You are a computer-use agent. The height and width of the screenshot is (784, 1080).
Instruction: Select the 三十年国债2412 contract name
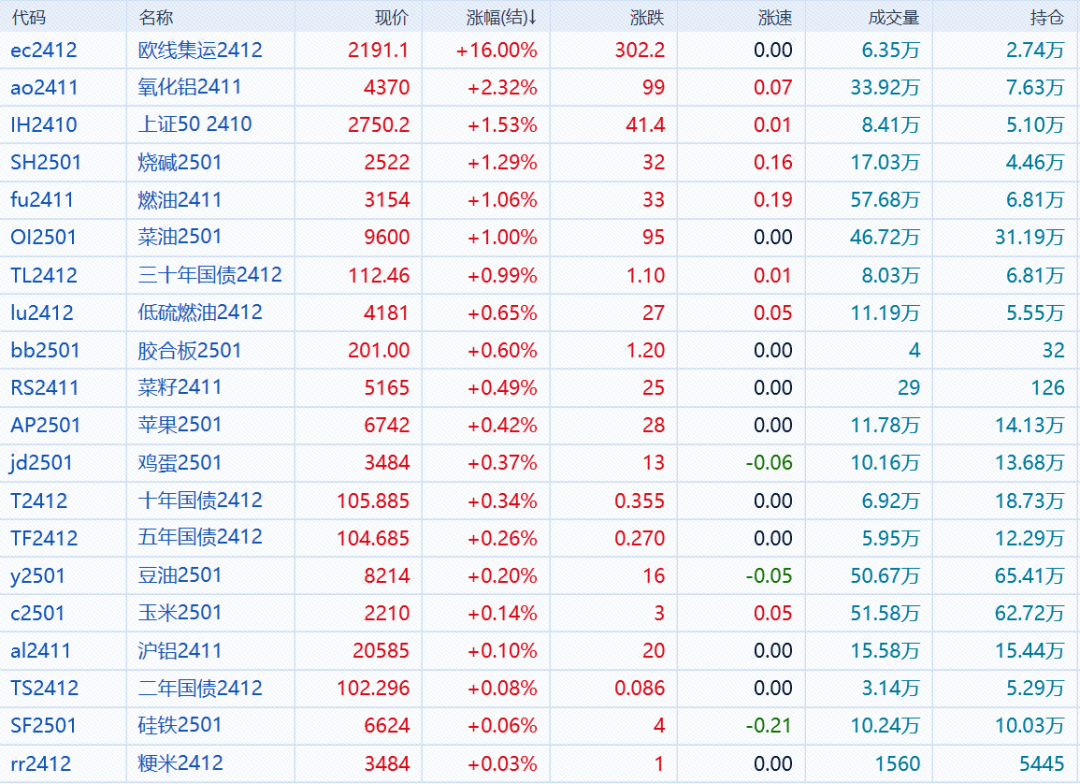[x=210, y=275]
